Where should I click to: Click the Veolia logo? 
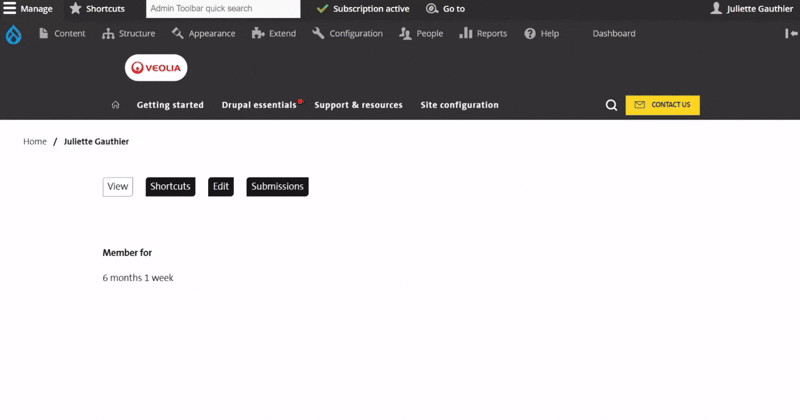coord(156,68)
